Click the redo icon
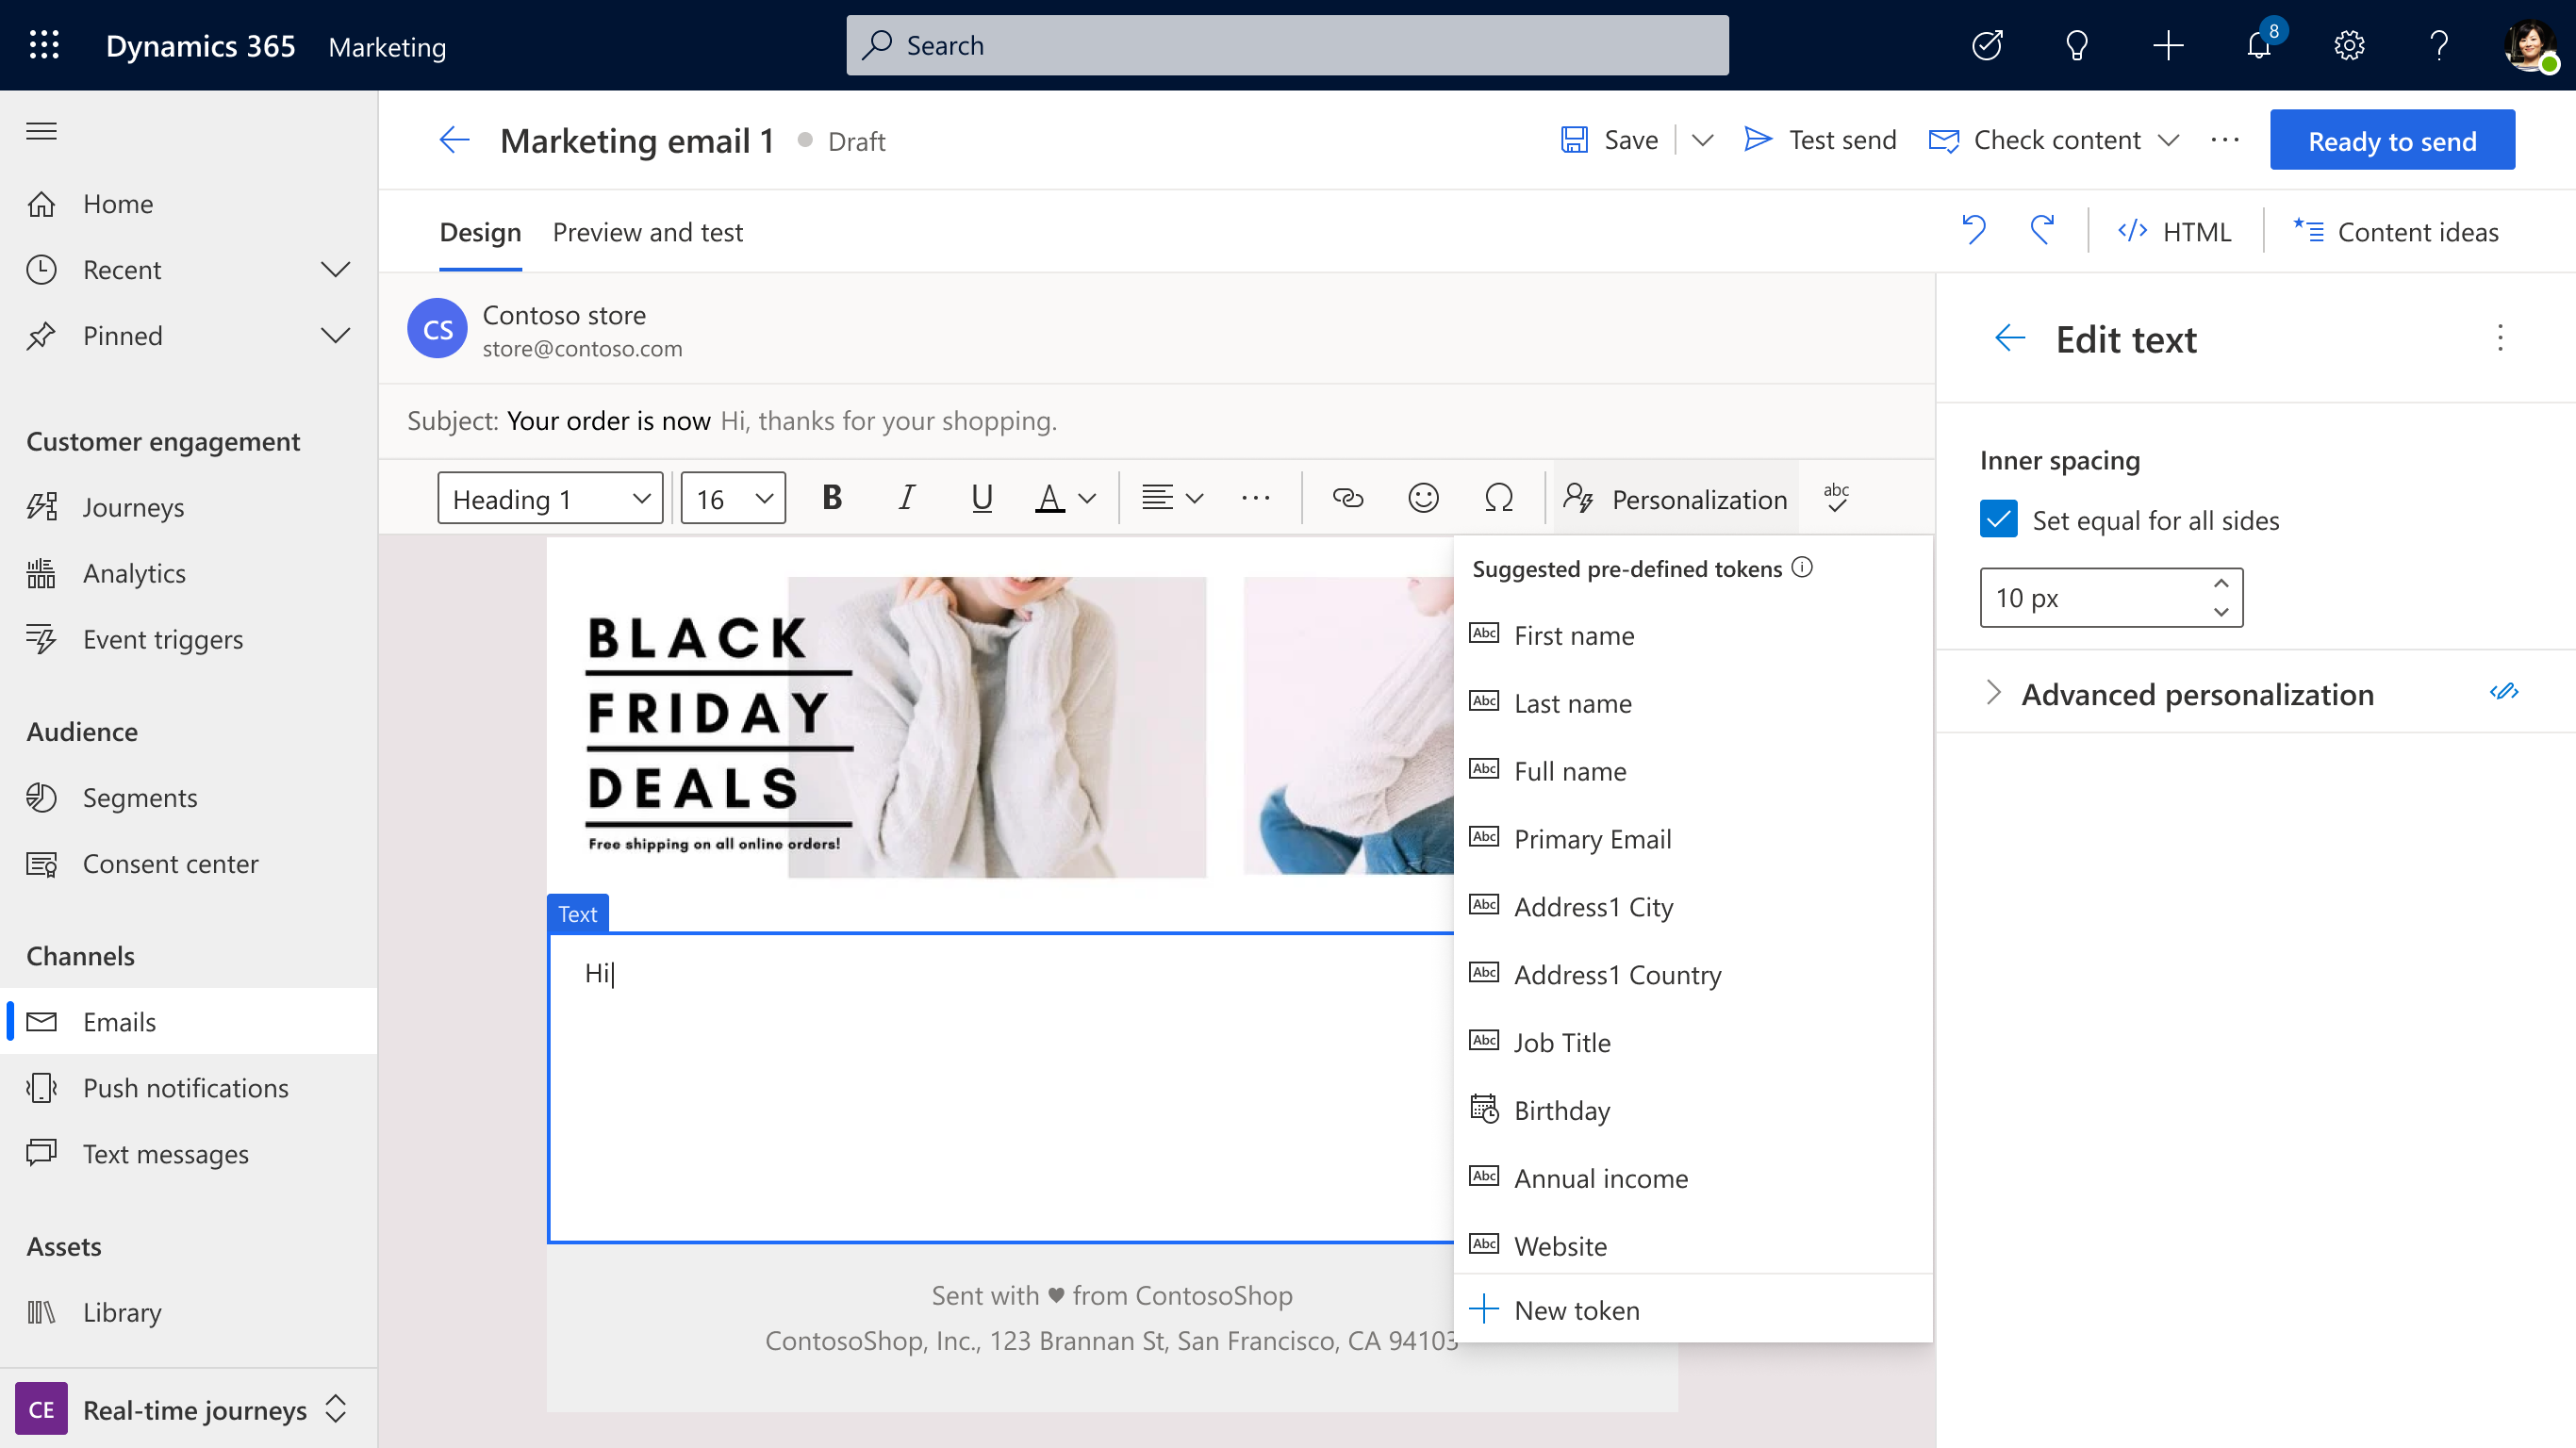The height and width of the screenshot is (1448, 2576). (x=2041, y=232)
